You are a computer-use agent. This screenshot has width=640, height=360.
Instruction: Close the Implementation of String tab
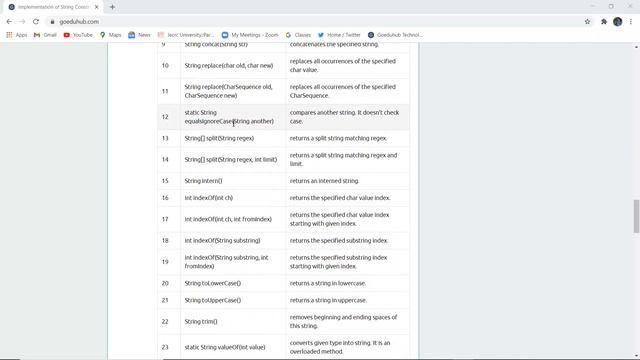point(97,7)
